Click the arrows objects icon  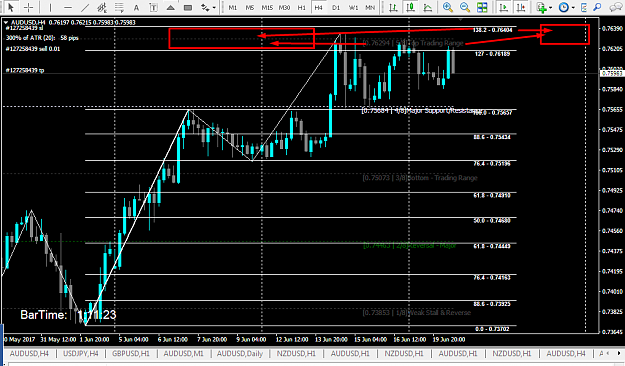[205, 7]
